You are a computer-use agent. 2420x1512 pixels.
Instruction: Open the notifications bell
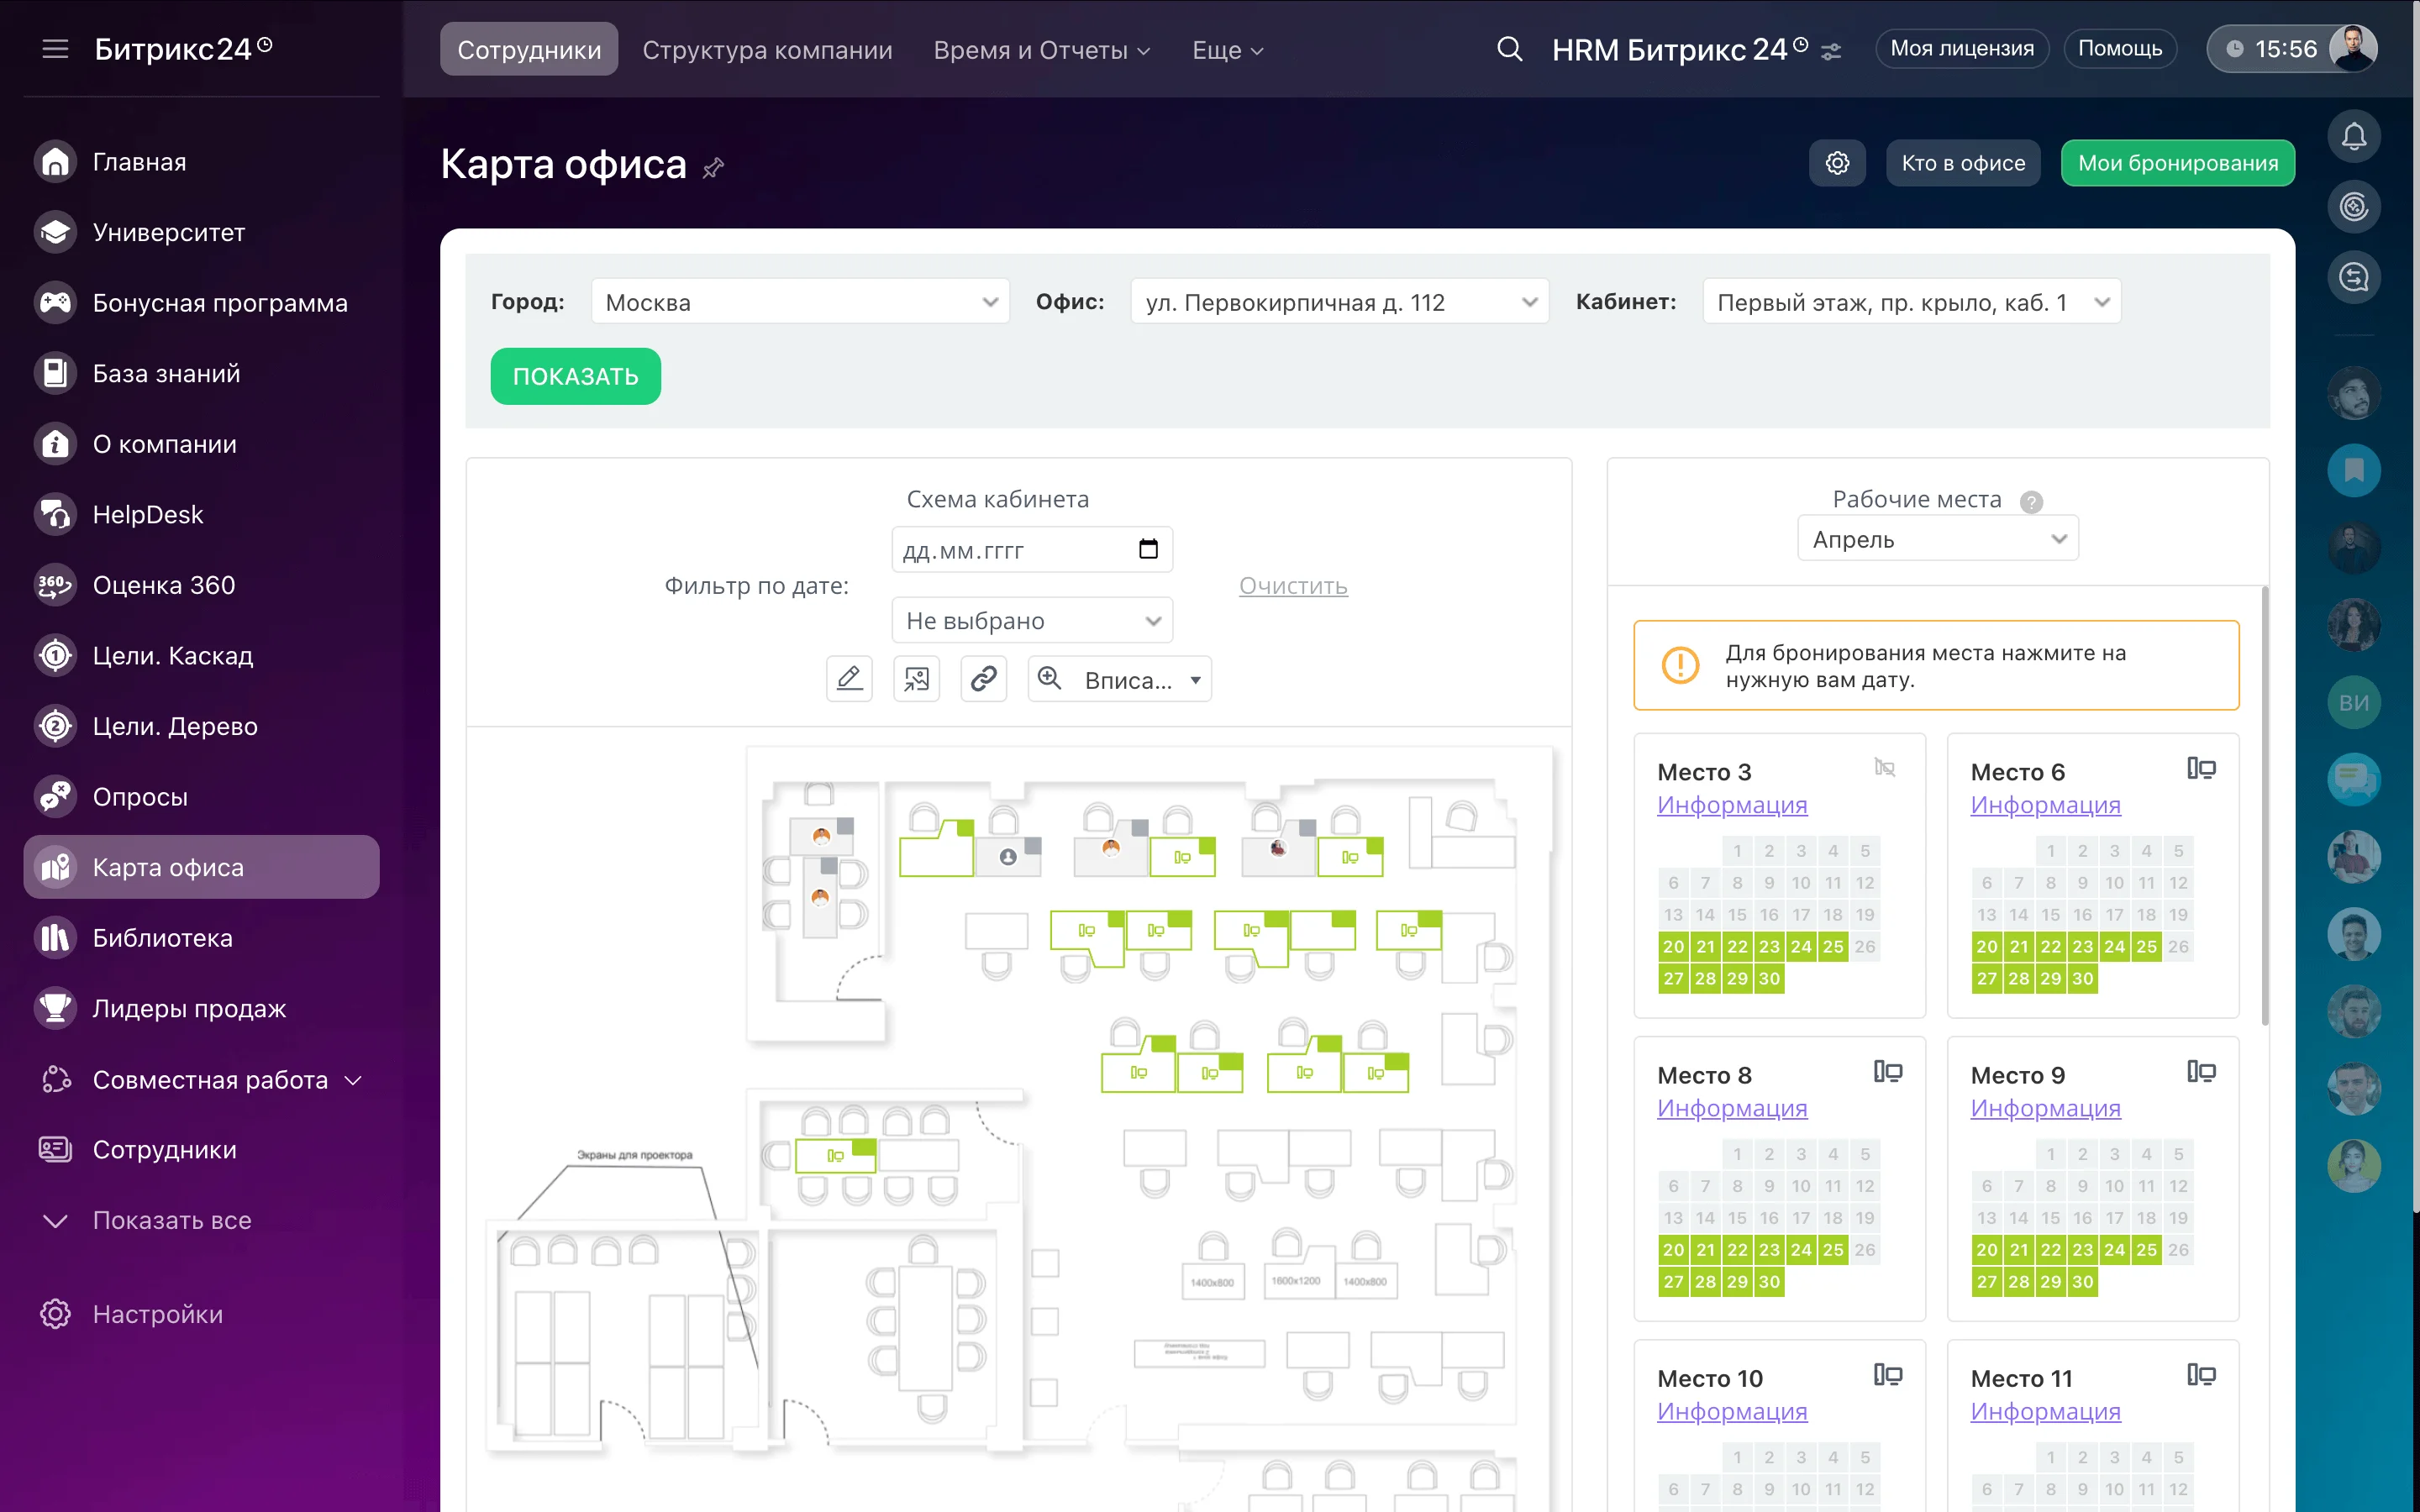2354,136
